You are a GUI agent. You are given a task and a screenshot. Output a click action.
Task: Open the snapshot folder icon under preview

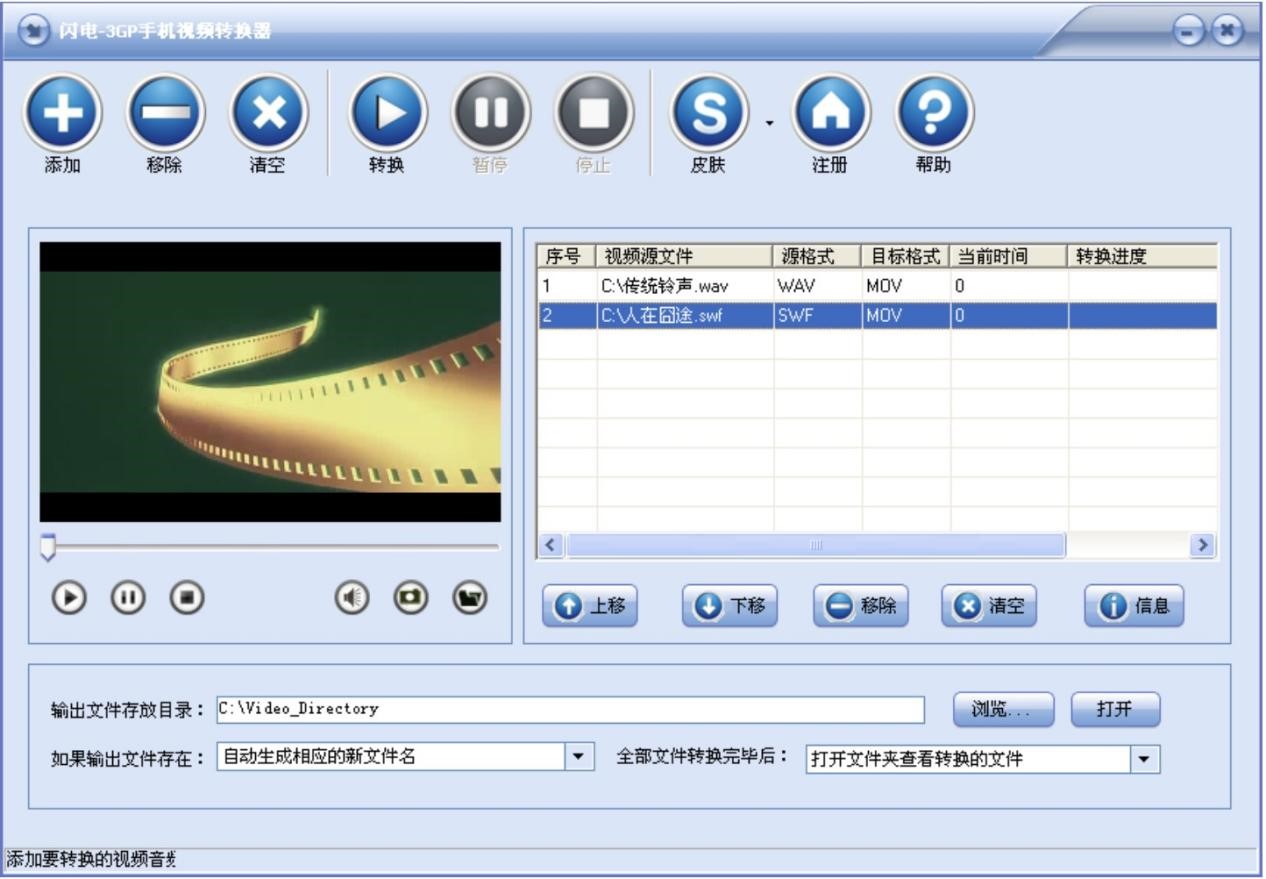[x=470, y=598]
